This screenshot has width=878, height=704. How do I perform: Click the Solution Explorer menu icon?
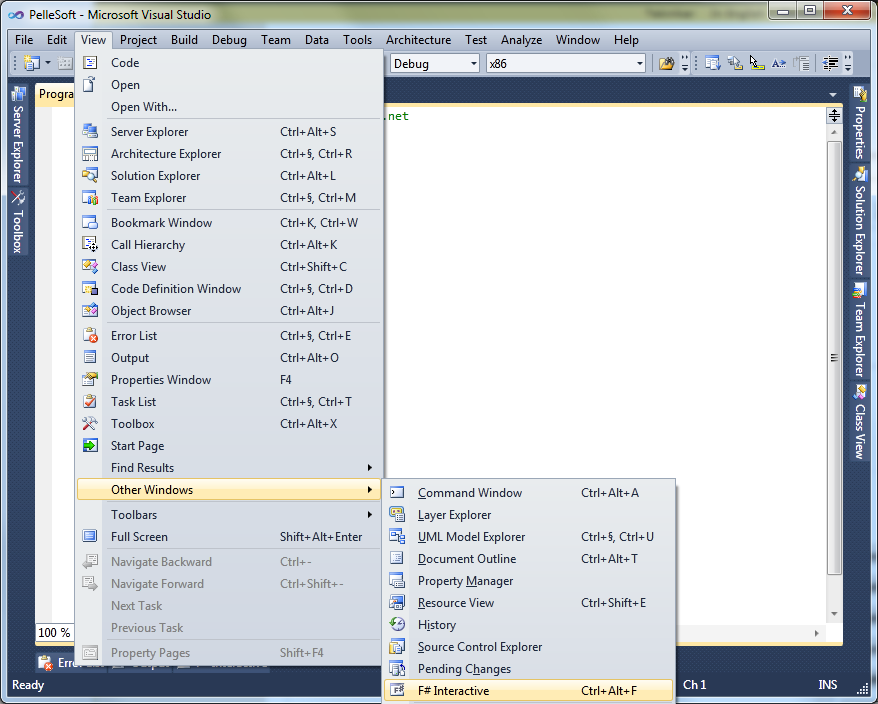(90, 175)
